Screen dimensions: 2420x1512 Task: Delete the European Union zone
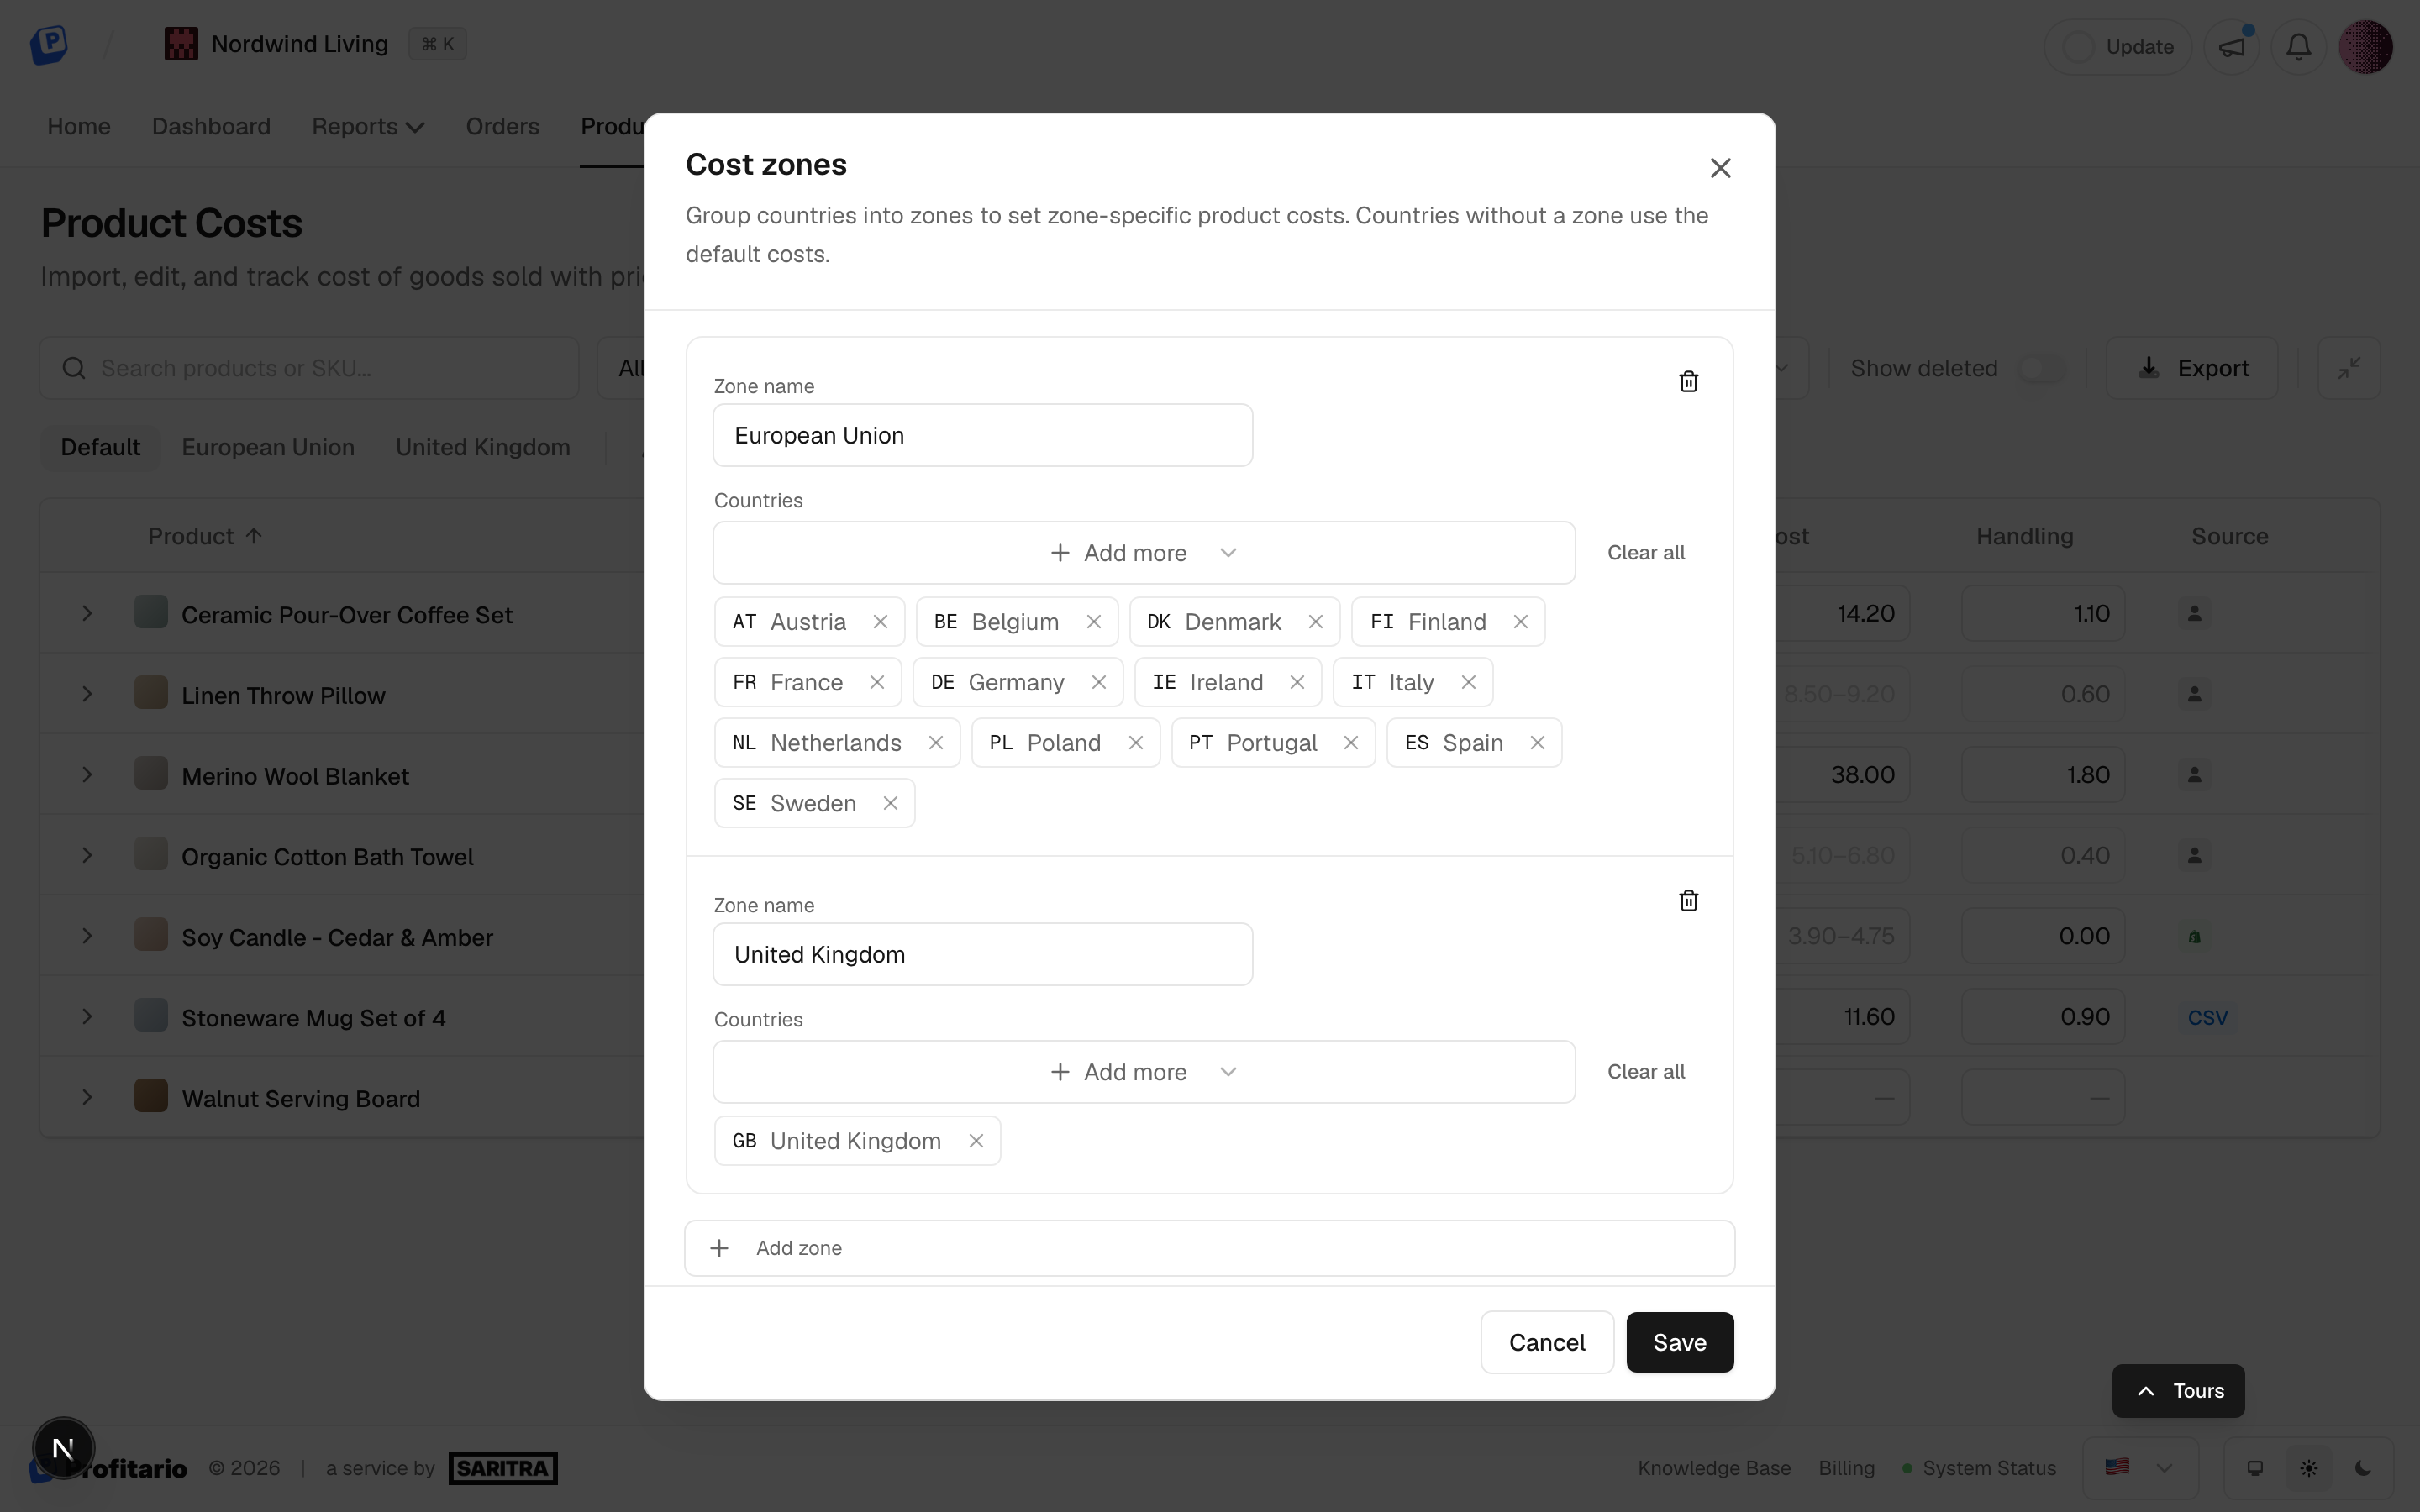pos(1688,382)
